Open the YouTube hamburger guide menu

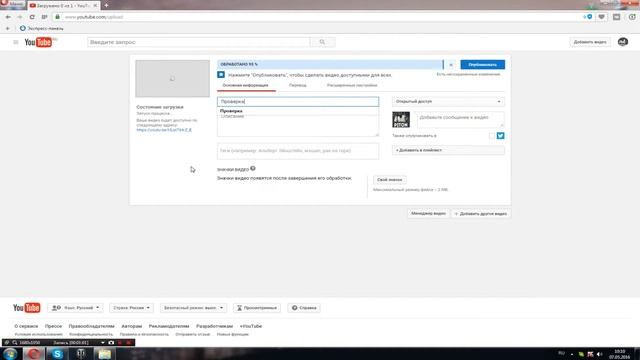tap(16, 42)
